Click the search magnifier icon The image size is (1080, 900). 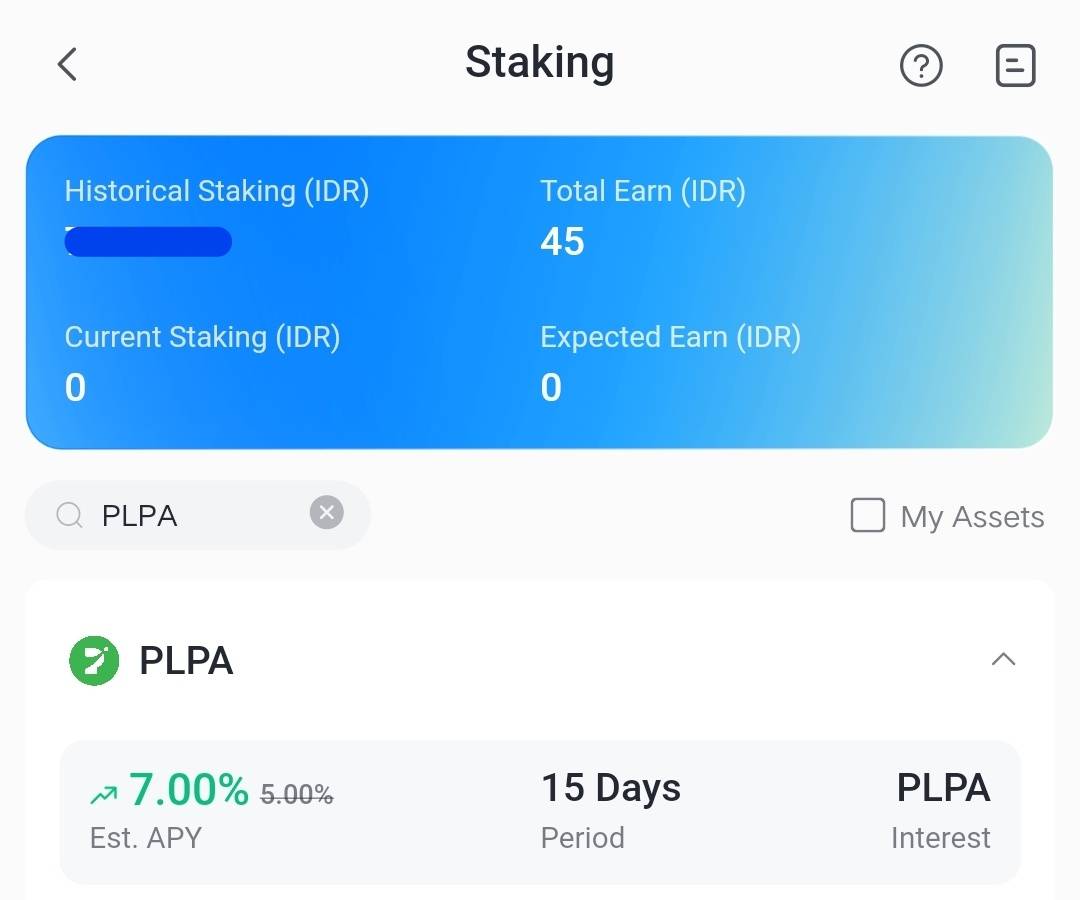tap(69, 514)
